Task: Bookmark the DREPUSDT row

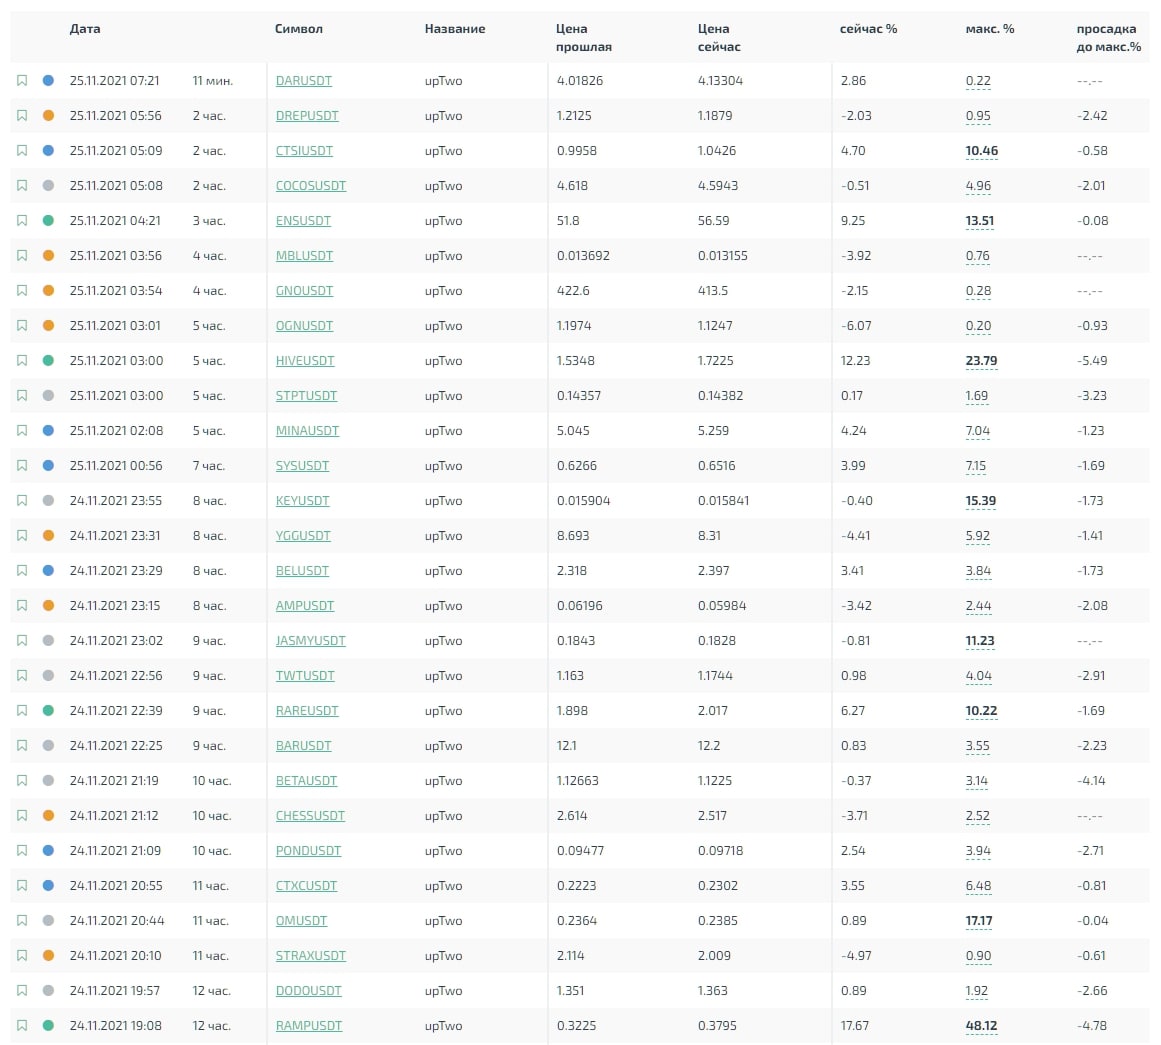Action: coord(22,116)
